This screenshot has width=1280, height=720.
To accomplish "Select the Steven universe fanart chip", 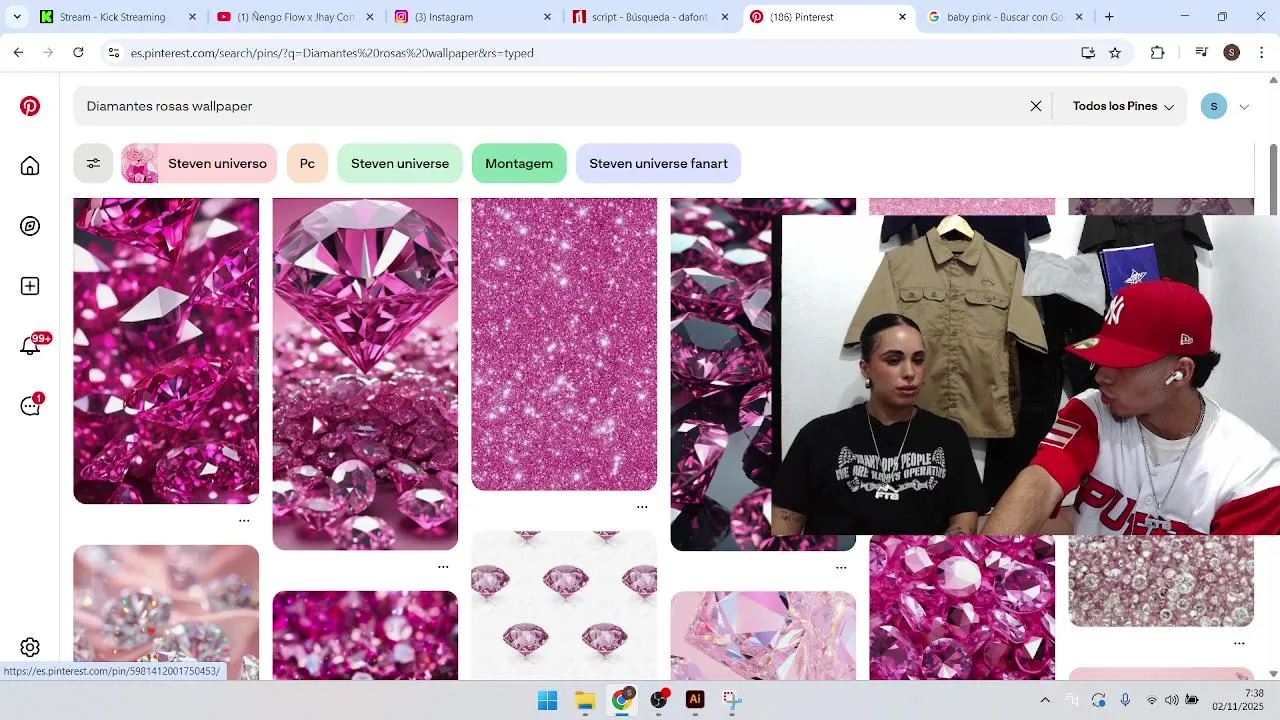I will [658, 163].
